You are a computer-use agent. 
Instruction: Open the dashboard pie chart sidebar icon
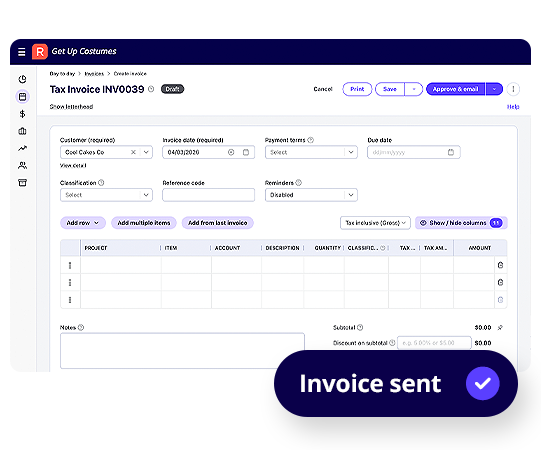pyautogui.click(x=22, y=79)
